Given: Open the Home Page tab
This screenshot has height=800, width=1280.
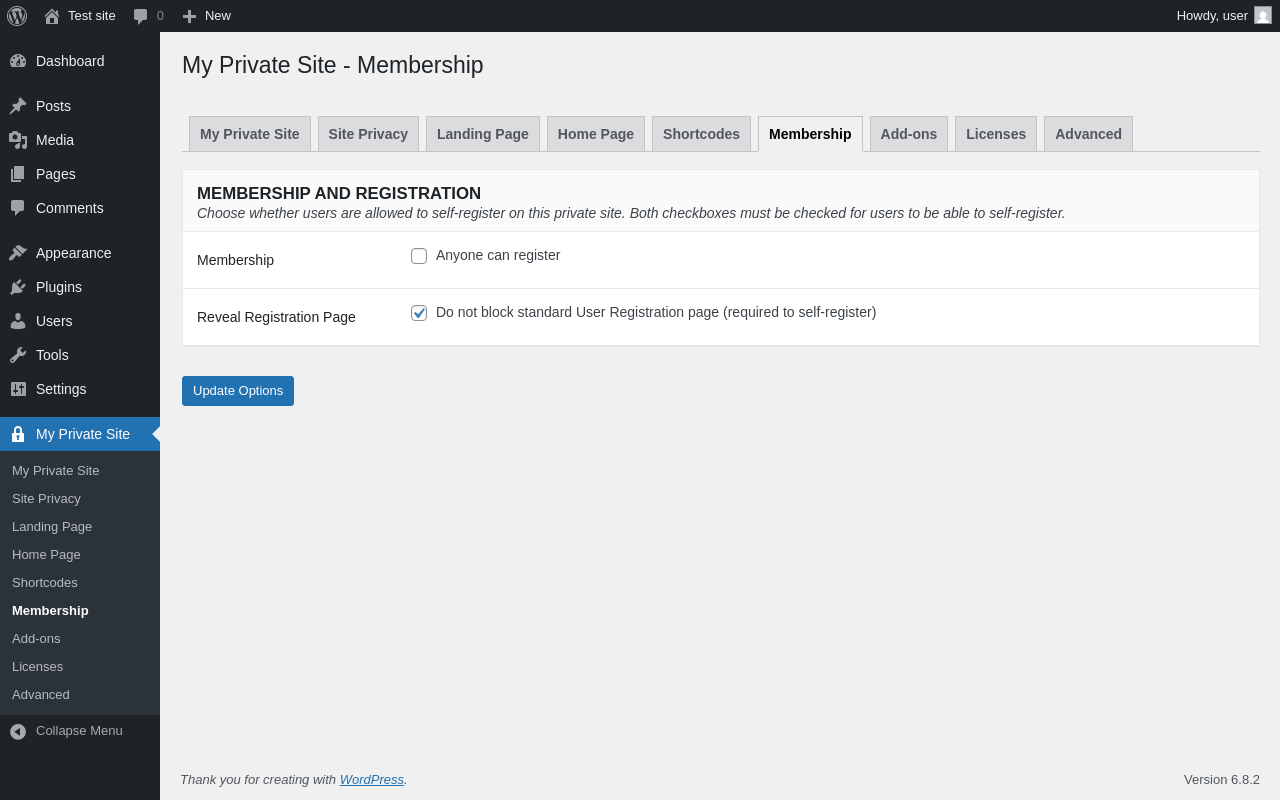Looking at the screenshot, I should click(x=596, y=134).
